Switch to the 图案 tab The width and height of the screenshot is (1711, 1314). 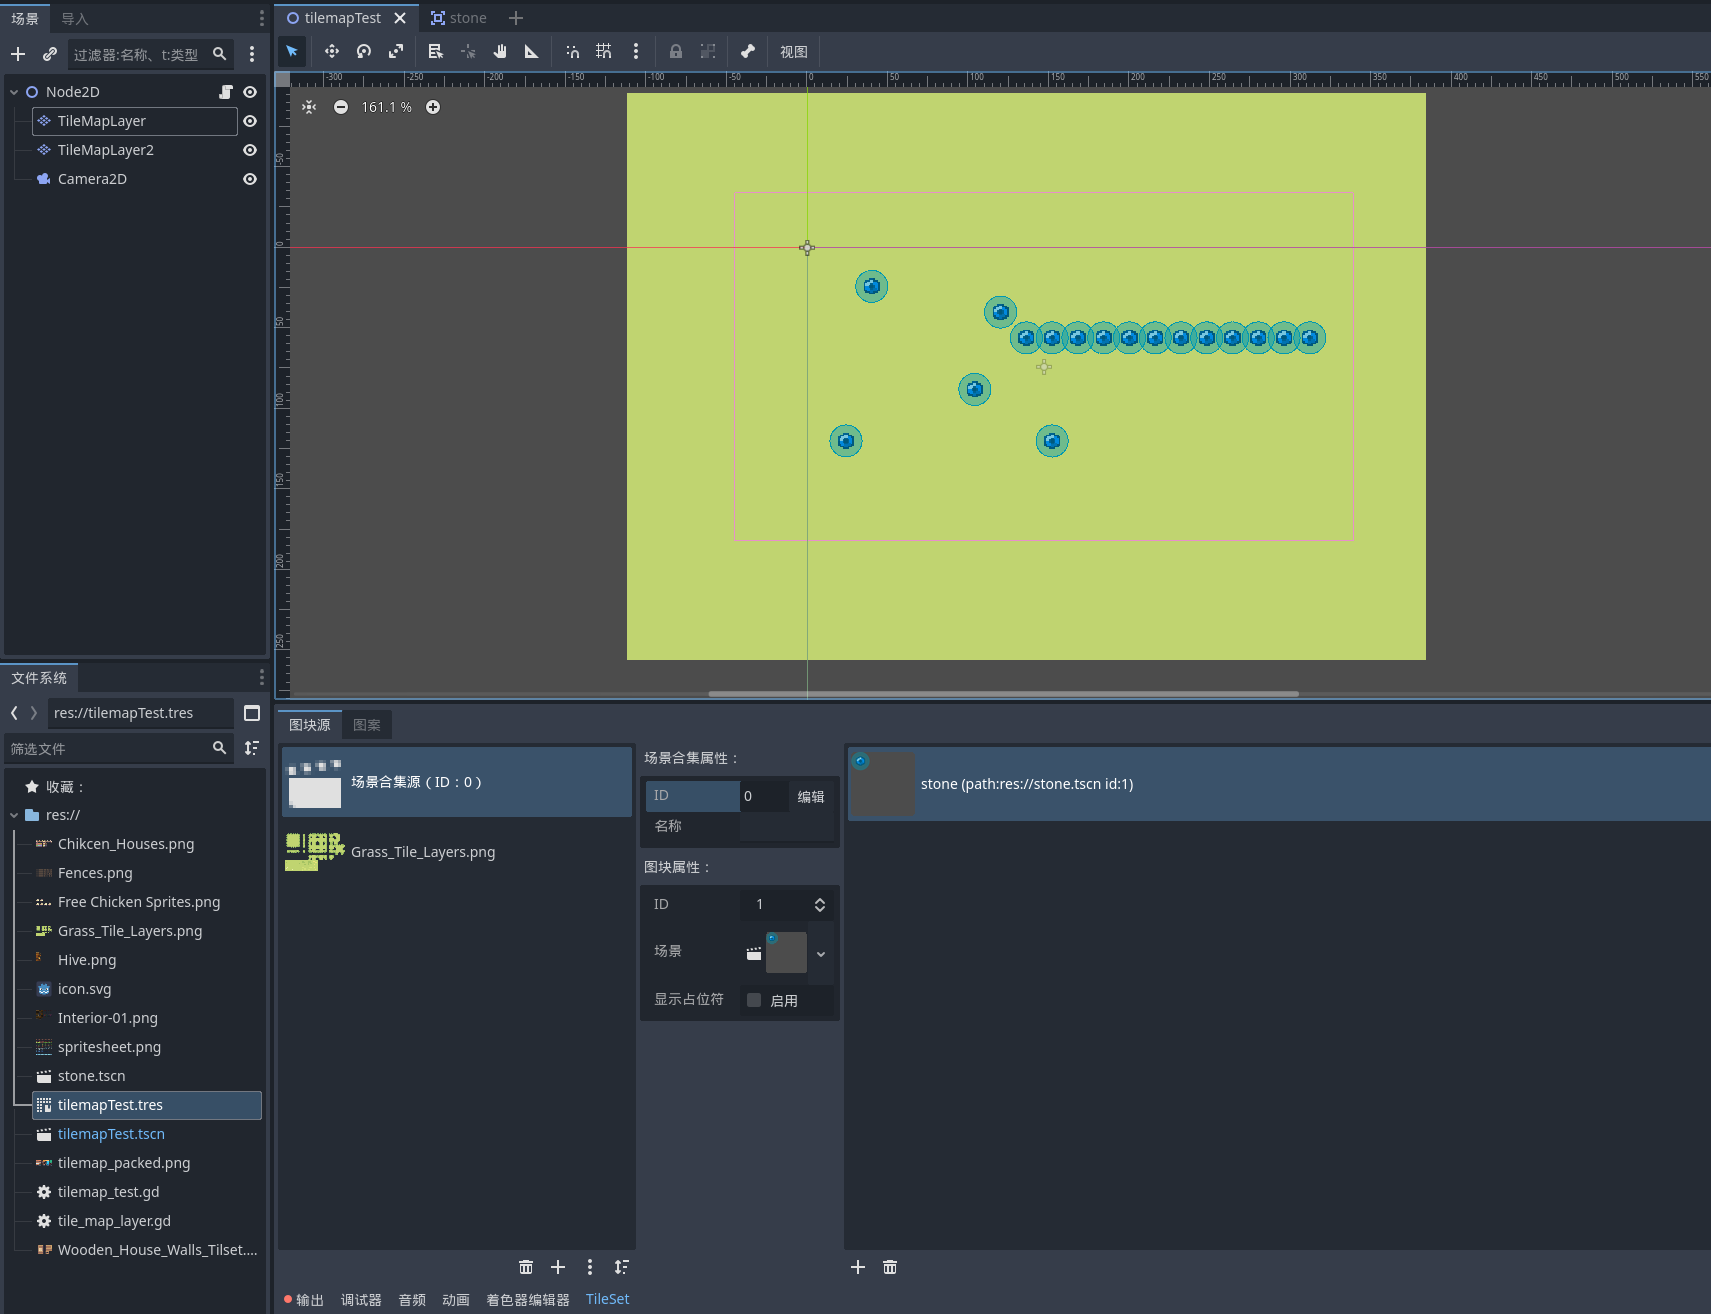click(x=366, y=725)
